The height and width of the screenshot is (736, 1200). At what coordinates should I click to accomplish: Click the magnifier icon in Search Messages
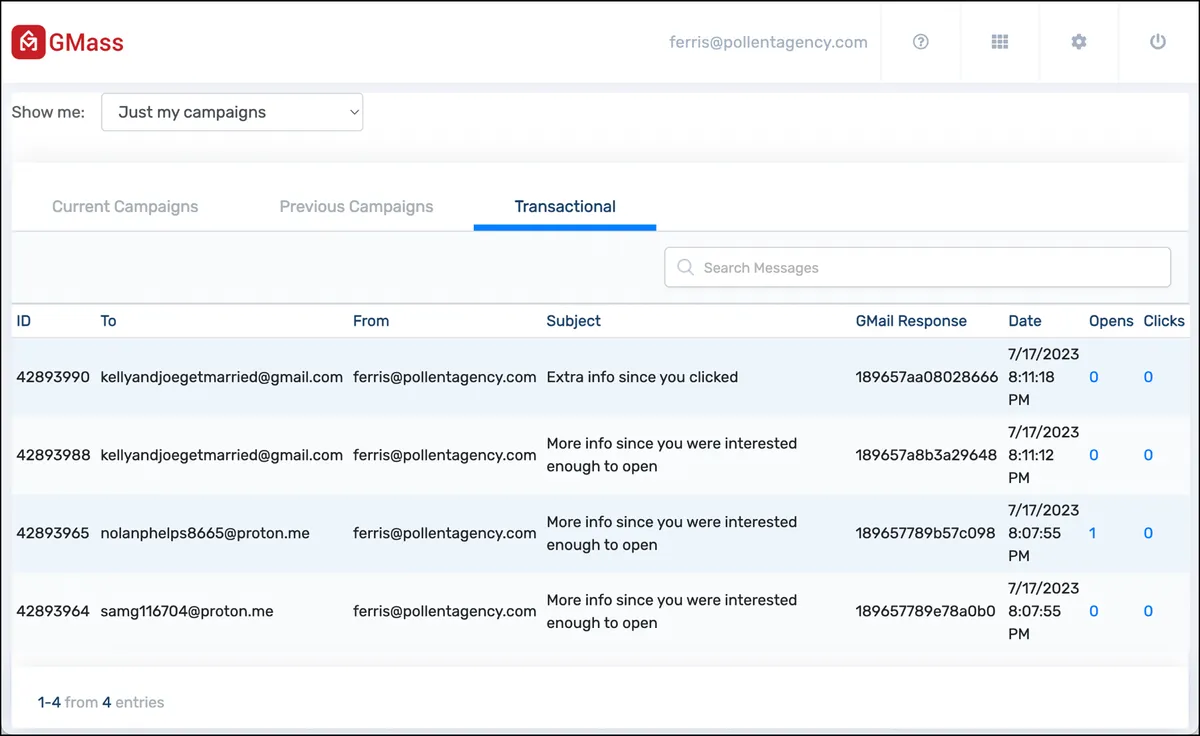pyautogui.click(x=685, y=267)
